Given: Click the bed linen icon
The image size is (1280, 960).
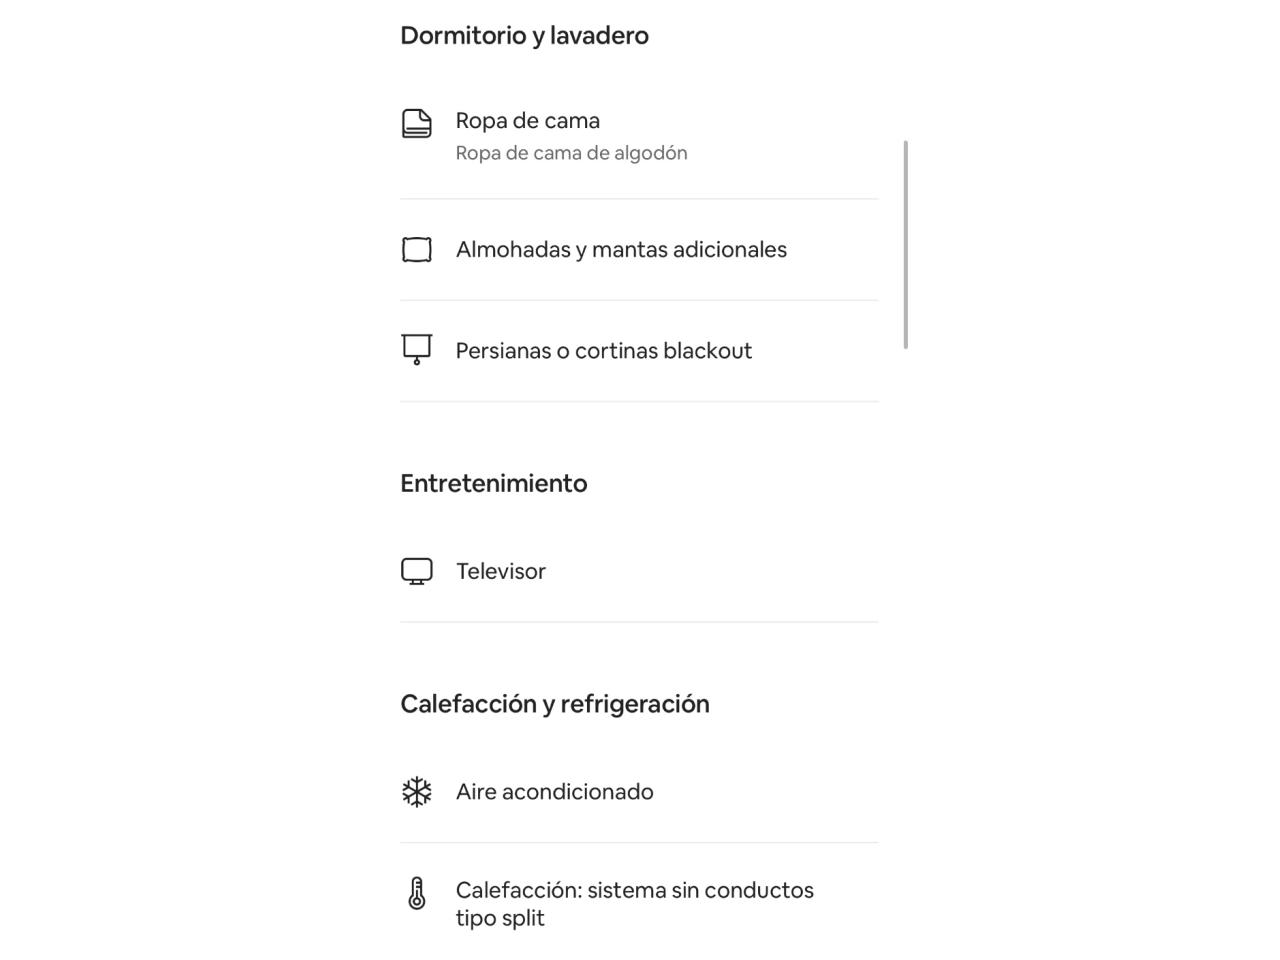Looking at the screenshot, I should tap(417, 123).
